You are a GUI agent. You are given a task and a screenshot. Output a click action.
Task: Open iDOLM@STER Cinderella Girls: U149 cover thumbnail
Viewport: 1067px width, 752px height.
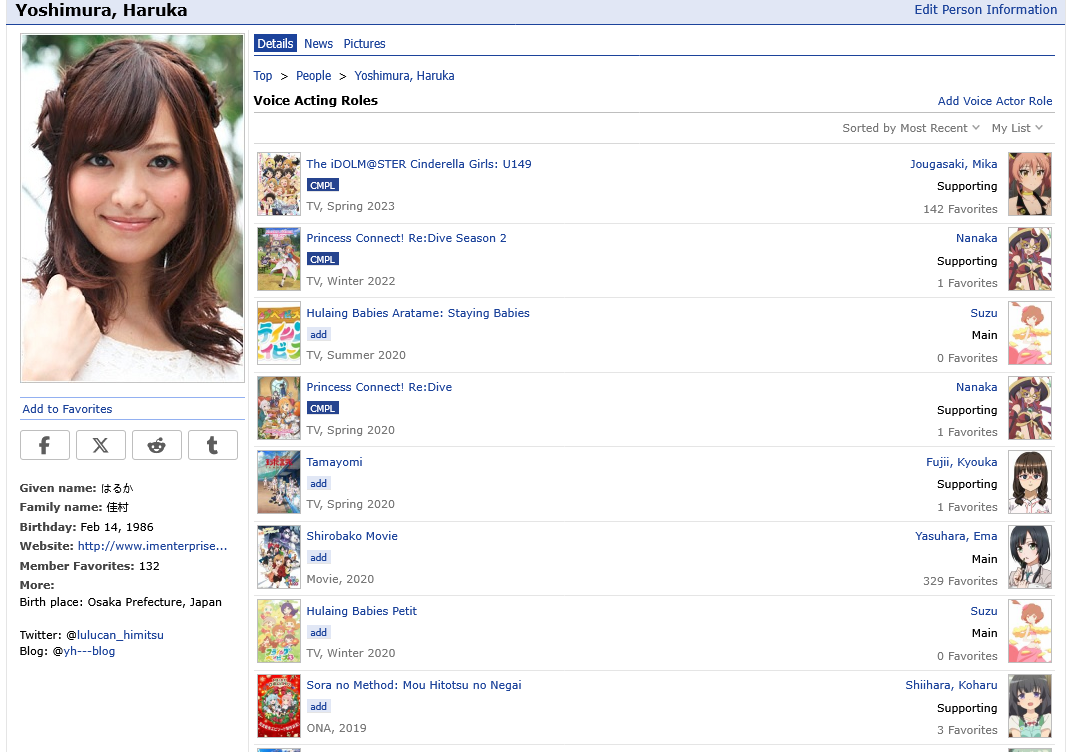click(279, 184)
